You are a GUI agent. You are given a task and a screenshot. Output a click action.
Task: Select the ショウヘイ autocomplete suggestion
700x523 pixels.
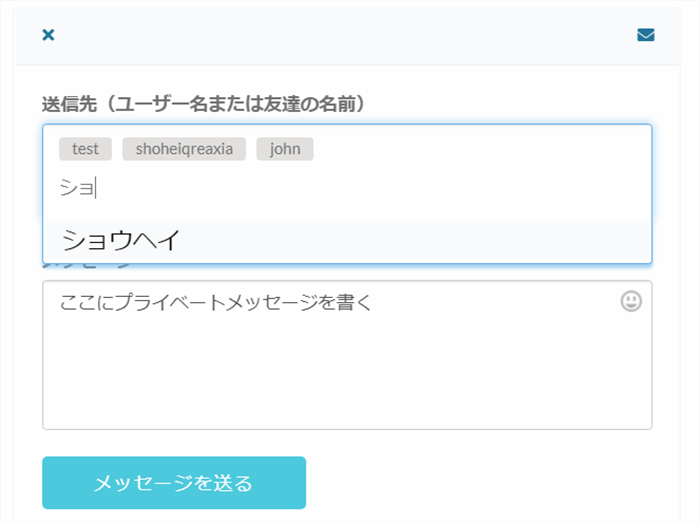pyautogui.click(x=347, y=241)
